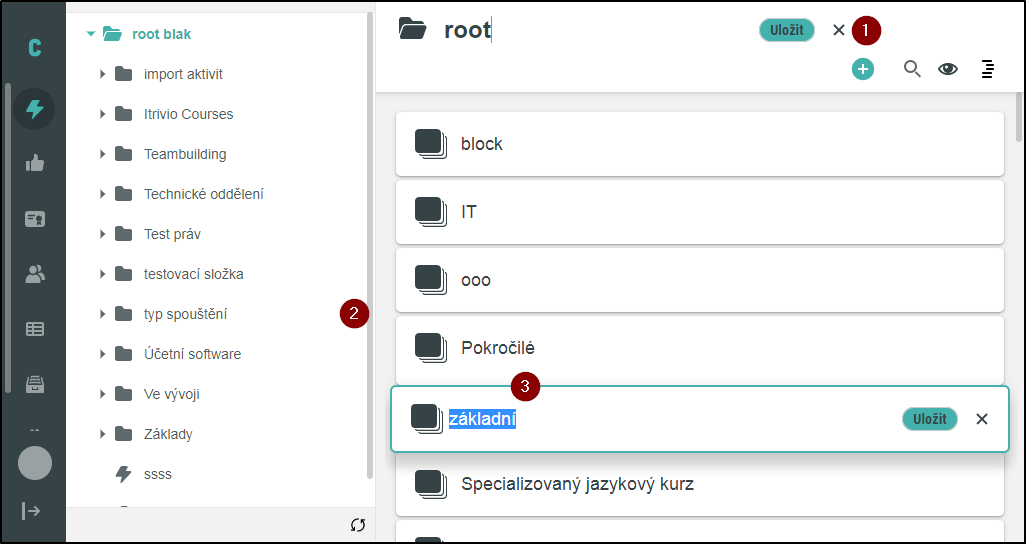
Task: Toggle visibility with the eye icon
Action: coord(947,69)
